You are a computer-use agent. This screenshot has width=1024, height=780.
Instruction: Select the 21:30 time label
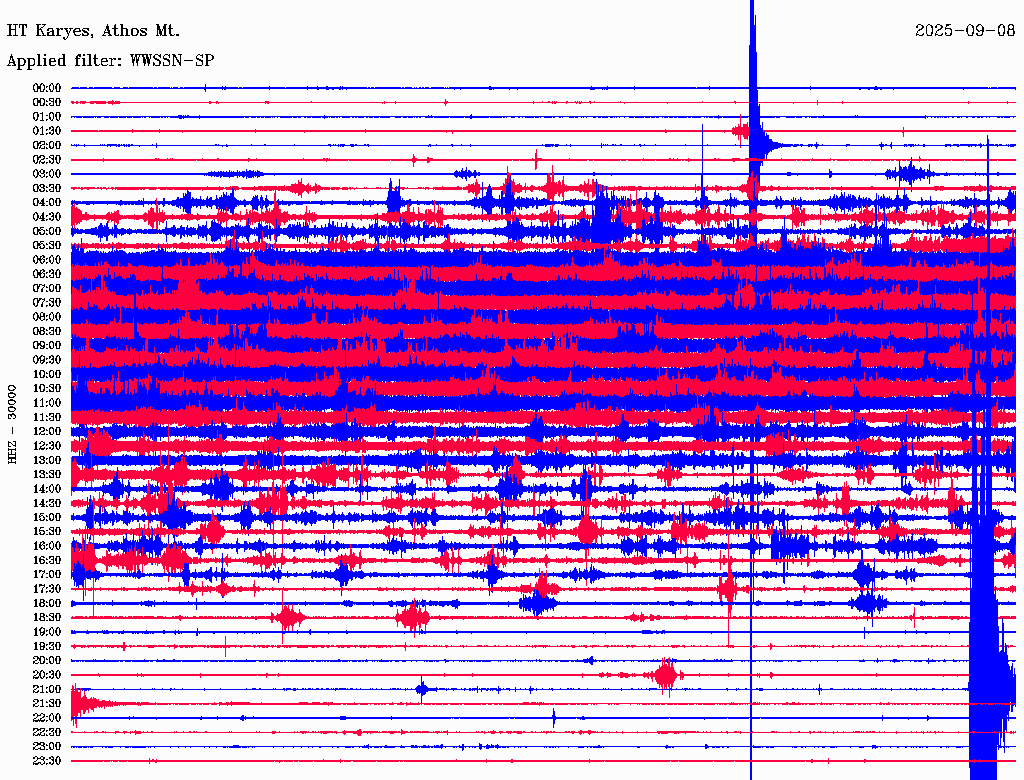click(x=47, y=704)
